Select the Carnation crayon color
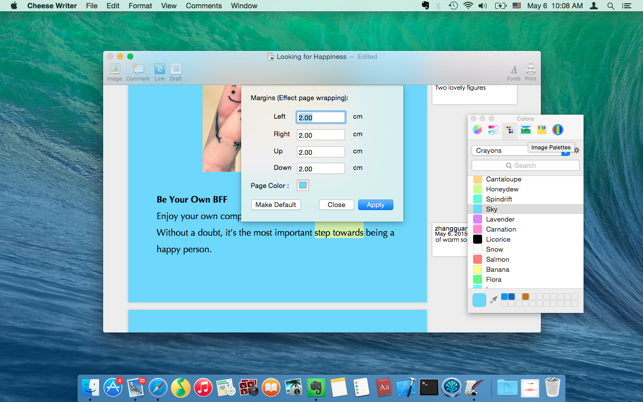 (x=525, y=229)
